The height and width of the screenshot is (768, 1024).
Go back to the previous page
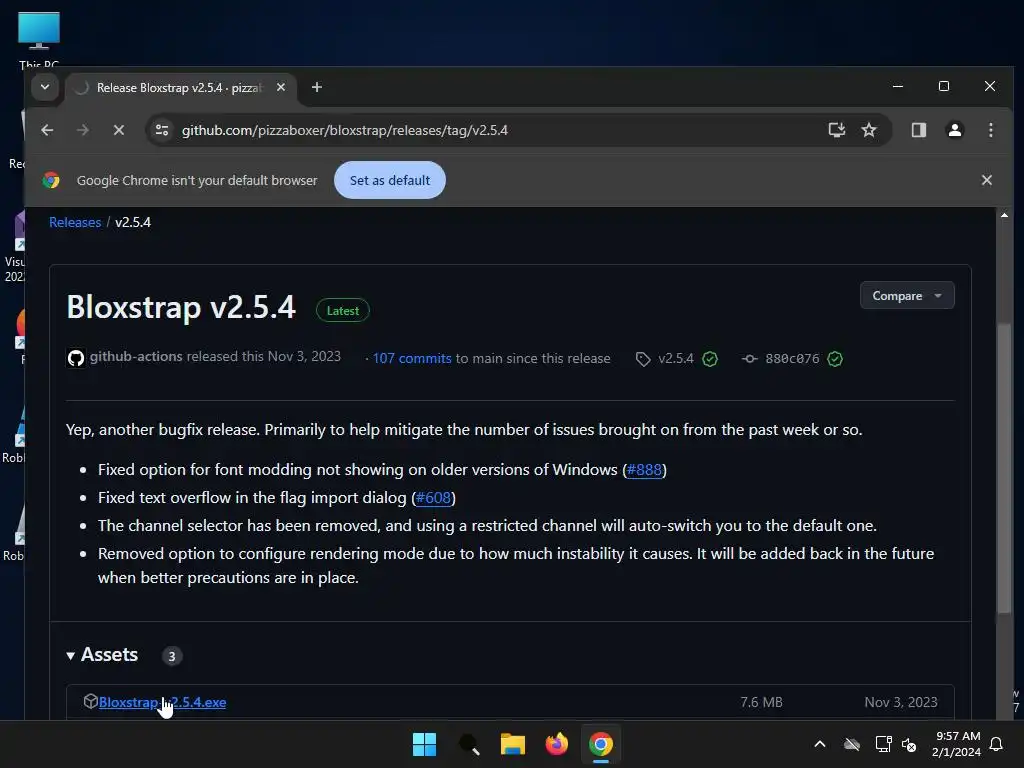(47, 130)
